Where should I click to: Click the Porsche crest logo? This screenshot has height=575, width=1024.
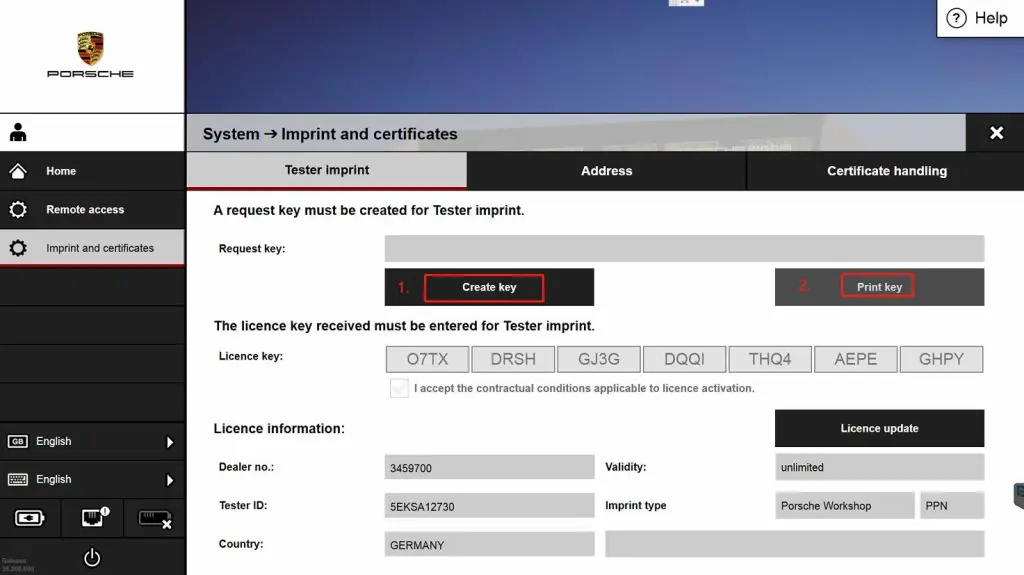click(90, 48)
